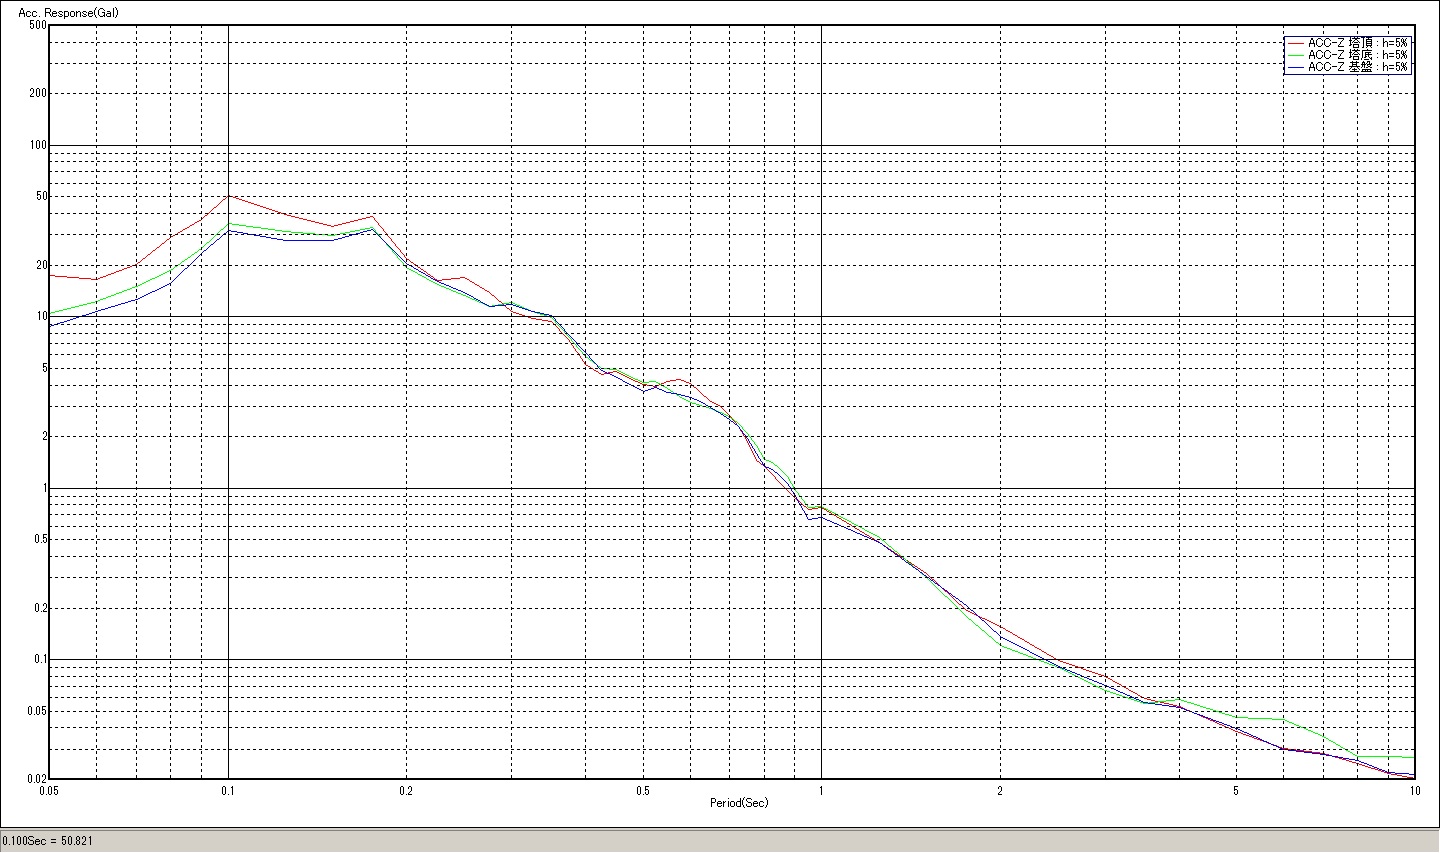The image size is (1440, 853).
Task: Click the 10 label at period axis end
Action: (x=1414, y=790)
